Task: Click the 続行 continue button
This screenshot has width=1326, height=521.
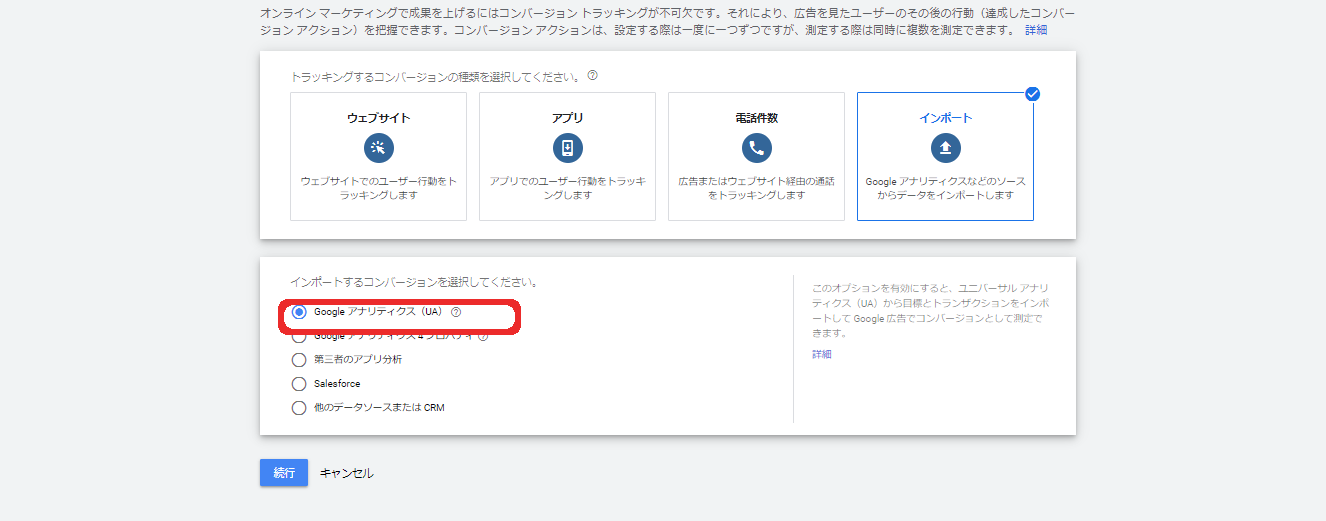Action: click(284, 473)
